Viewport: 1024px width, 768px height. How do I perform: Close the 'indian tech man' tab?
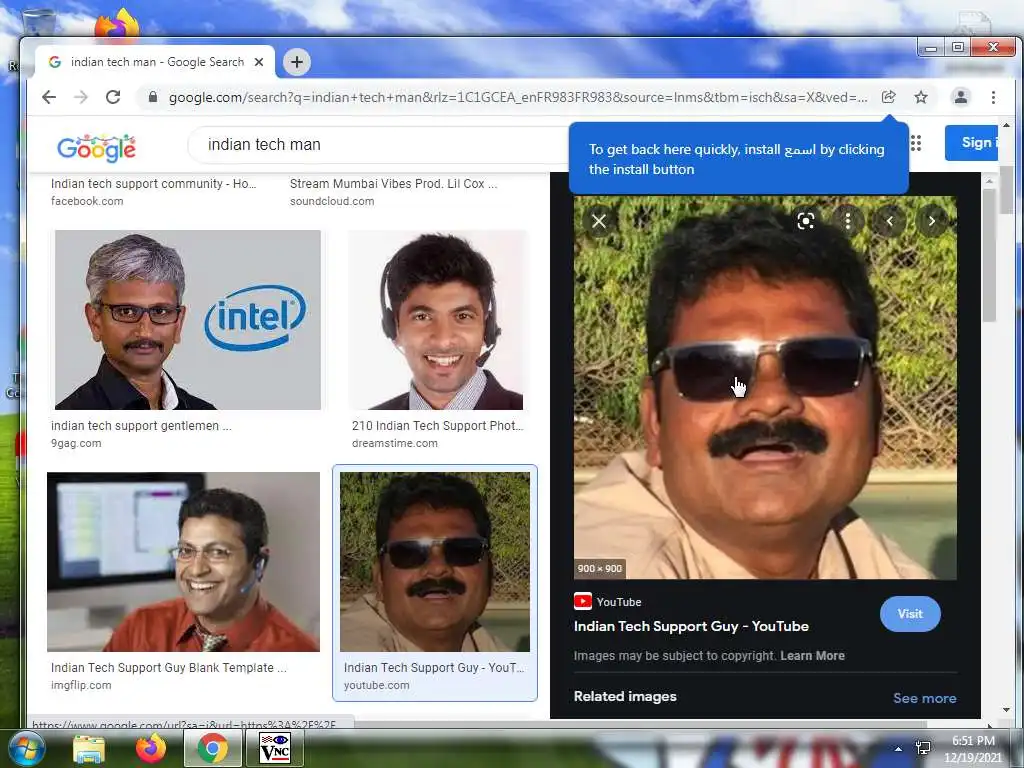click(259, 62)
